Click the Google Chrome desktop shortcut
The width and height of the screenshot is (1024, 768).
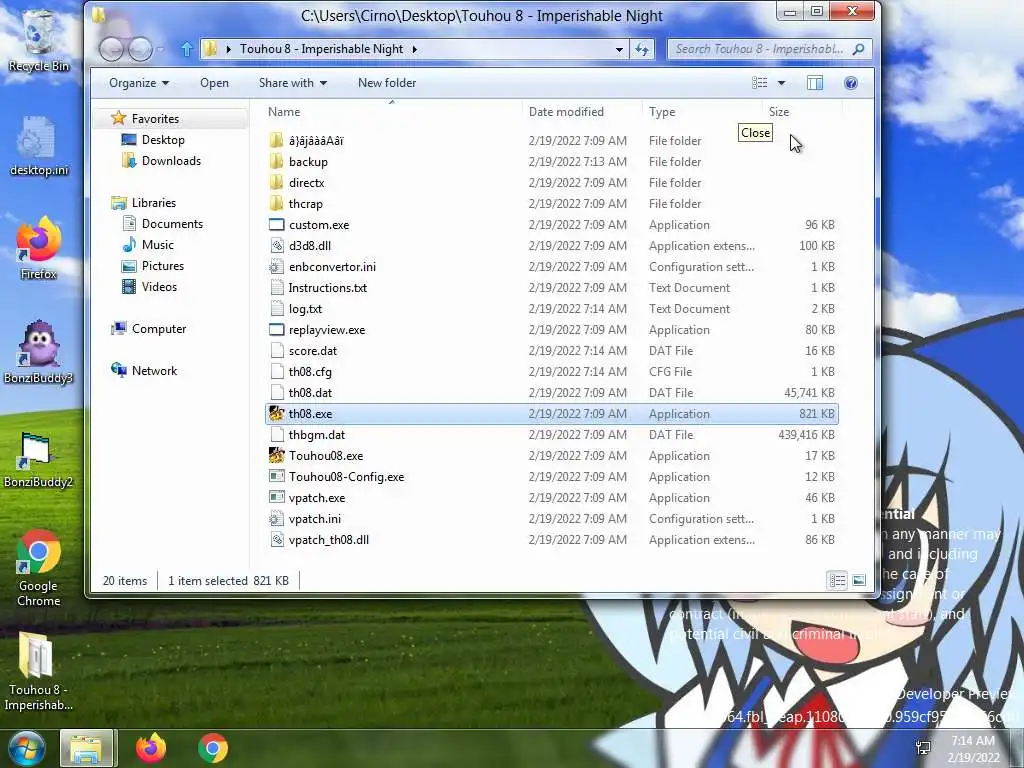tap(39, 568)
